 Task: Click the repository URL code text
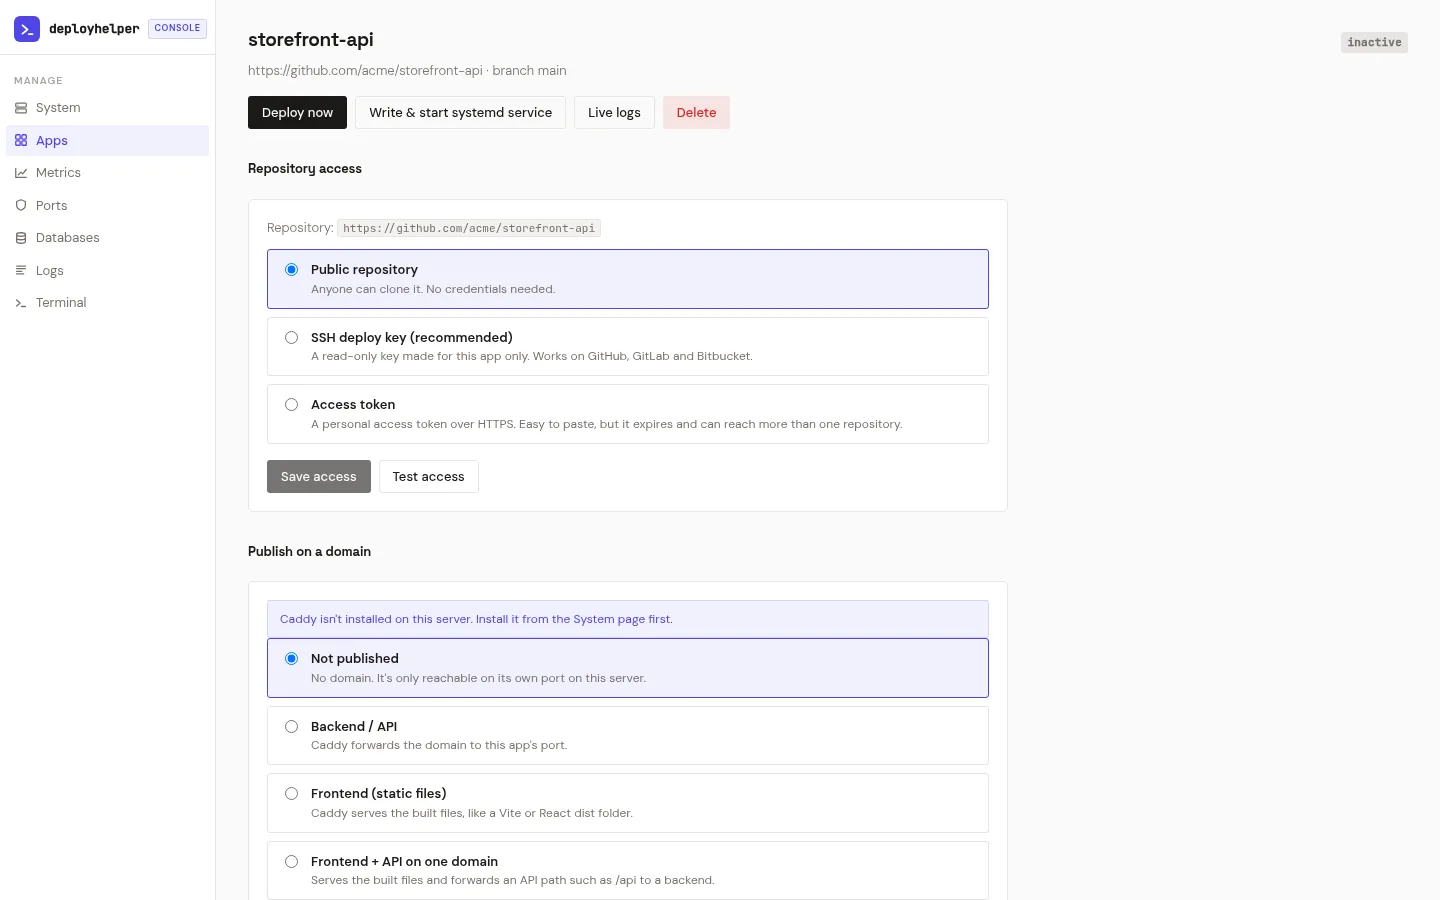coord(469,228)
